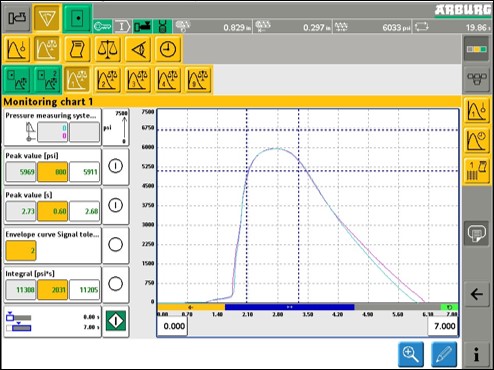Click the blue magnifier zoom button
The image size is (494, 370).
click(411, 354)
